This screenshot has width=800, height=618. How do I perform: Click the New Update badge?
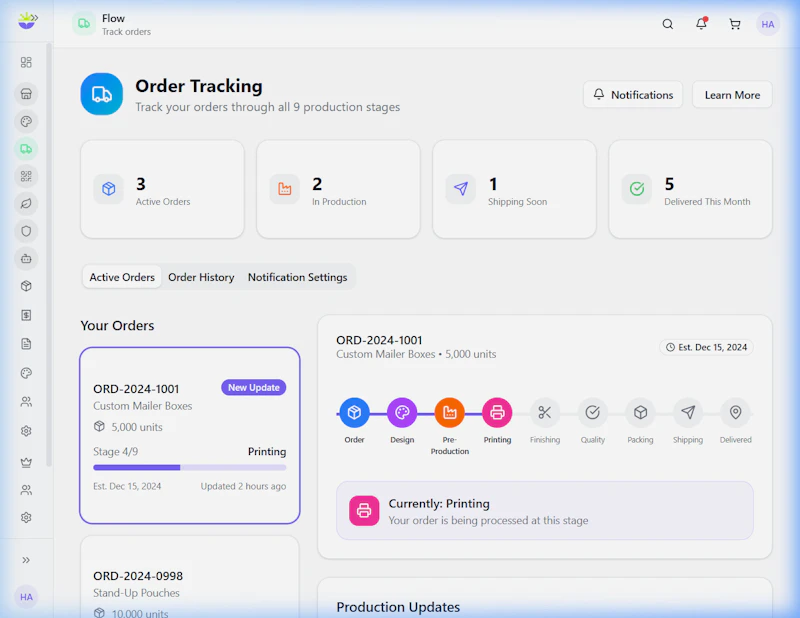(254, 387)
